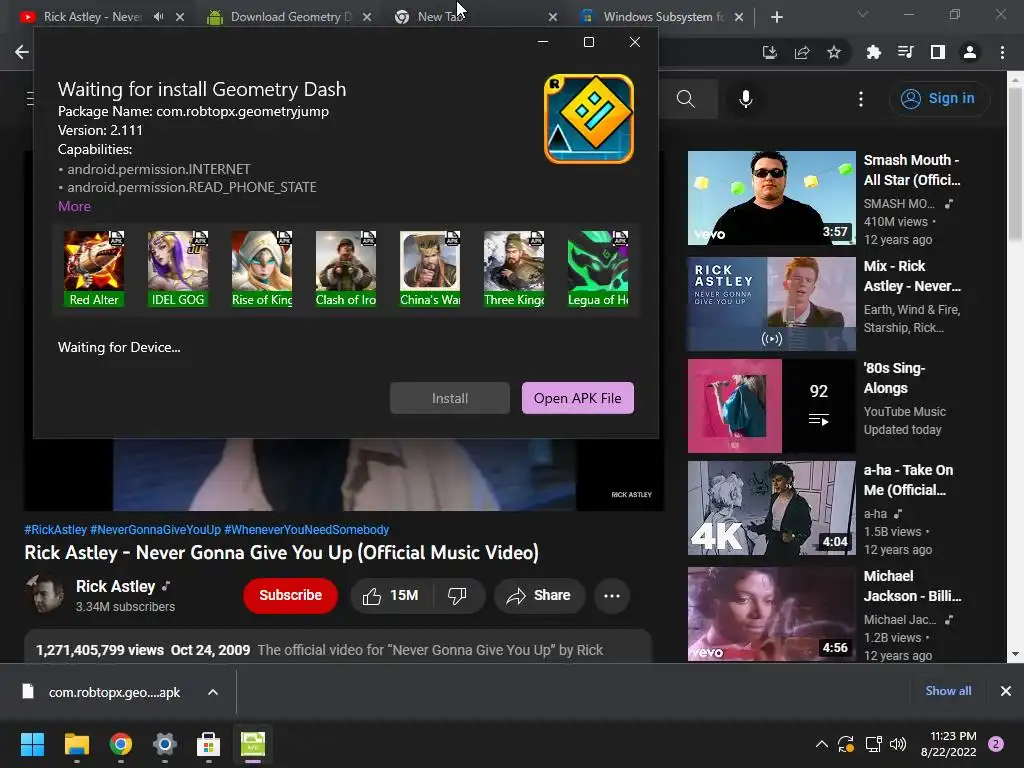Open the Clash of Iron app suggestion

click(x=345, y=268)
